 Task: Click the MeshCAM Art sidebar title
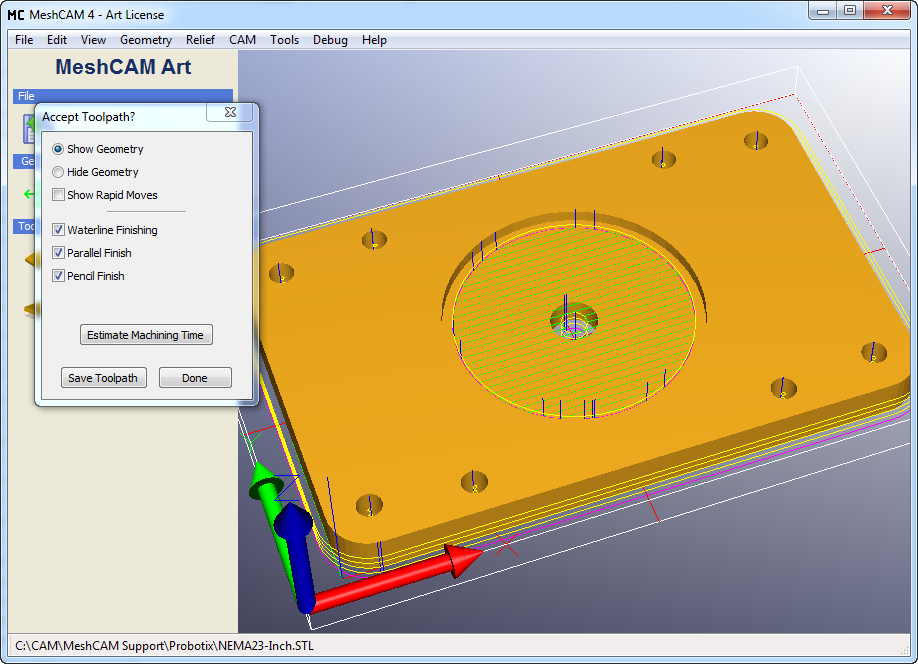tap(123, 67)
